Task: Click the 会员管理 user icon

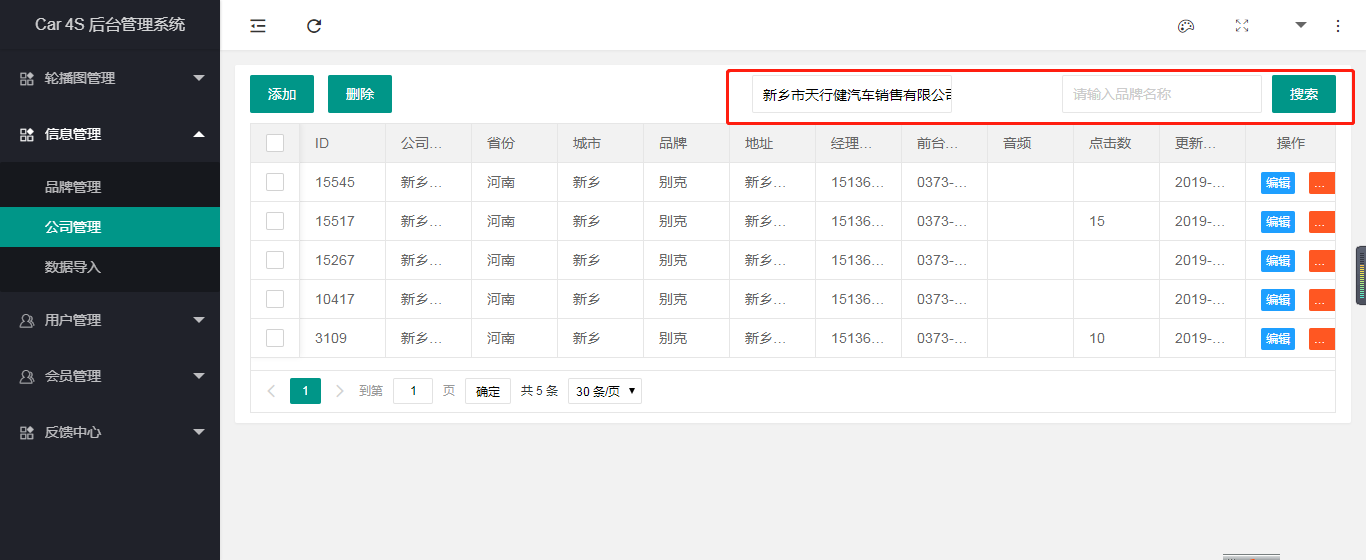Action: (x=27, y=376)
